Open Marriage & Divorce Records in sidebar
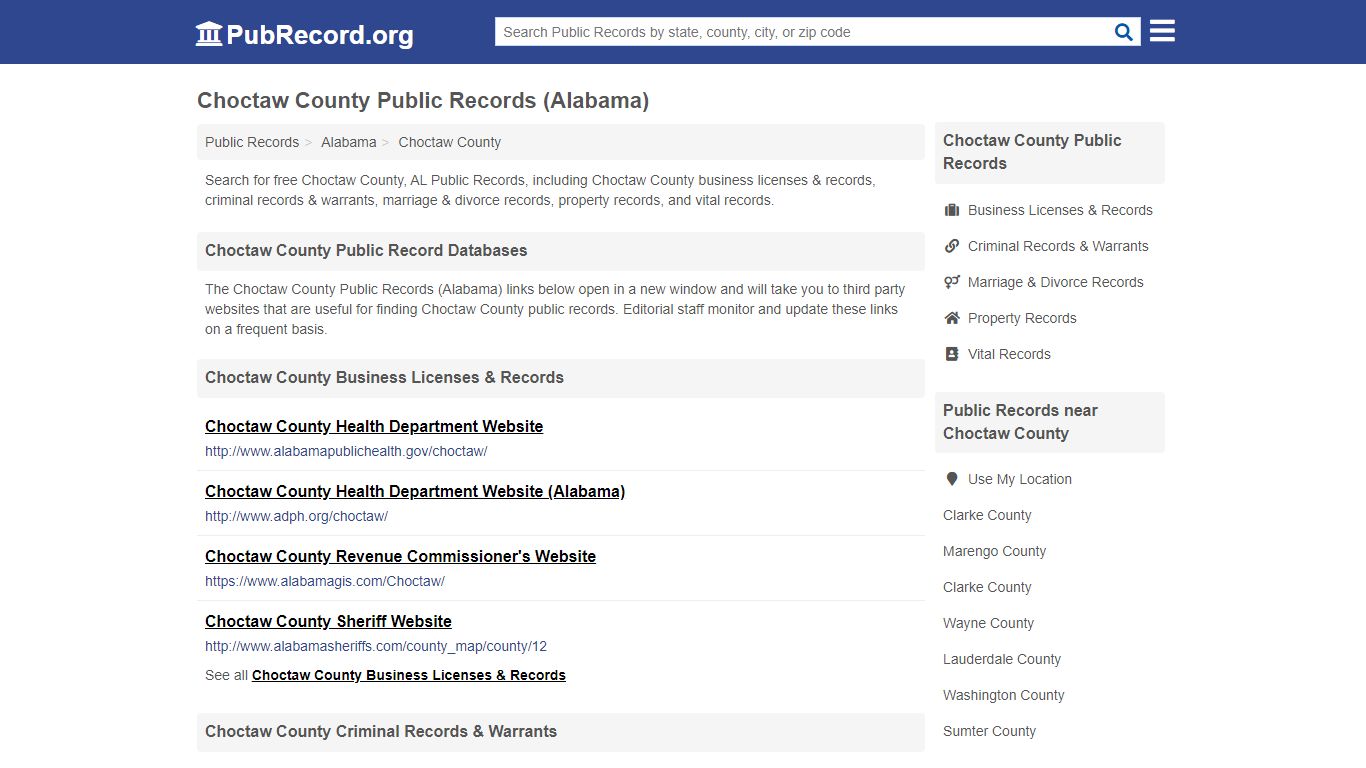 click(x=1055, y=282)
